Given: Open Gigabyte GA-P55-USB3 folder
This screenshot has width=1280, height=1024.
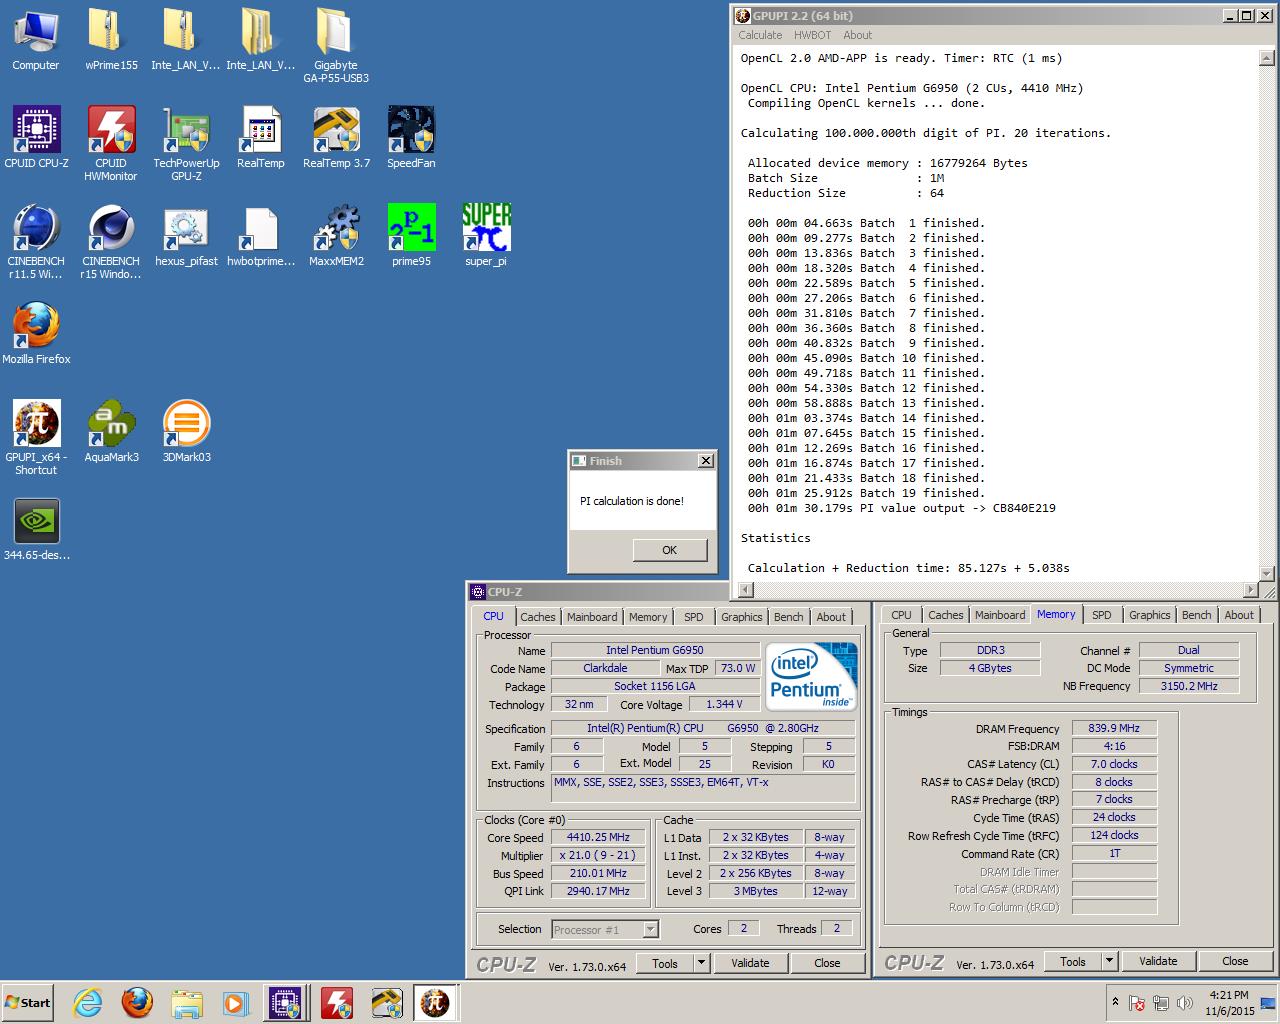Looking at the screenshot, I should [x=336, y=46].
